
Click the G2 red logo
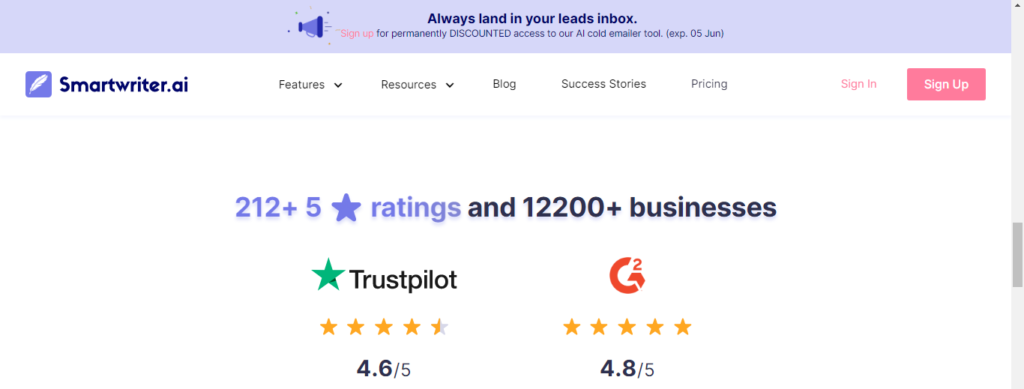tap(628, 275)
